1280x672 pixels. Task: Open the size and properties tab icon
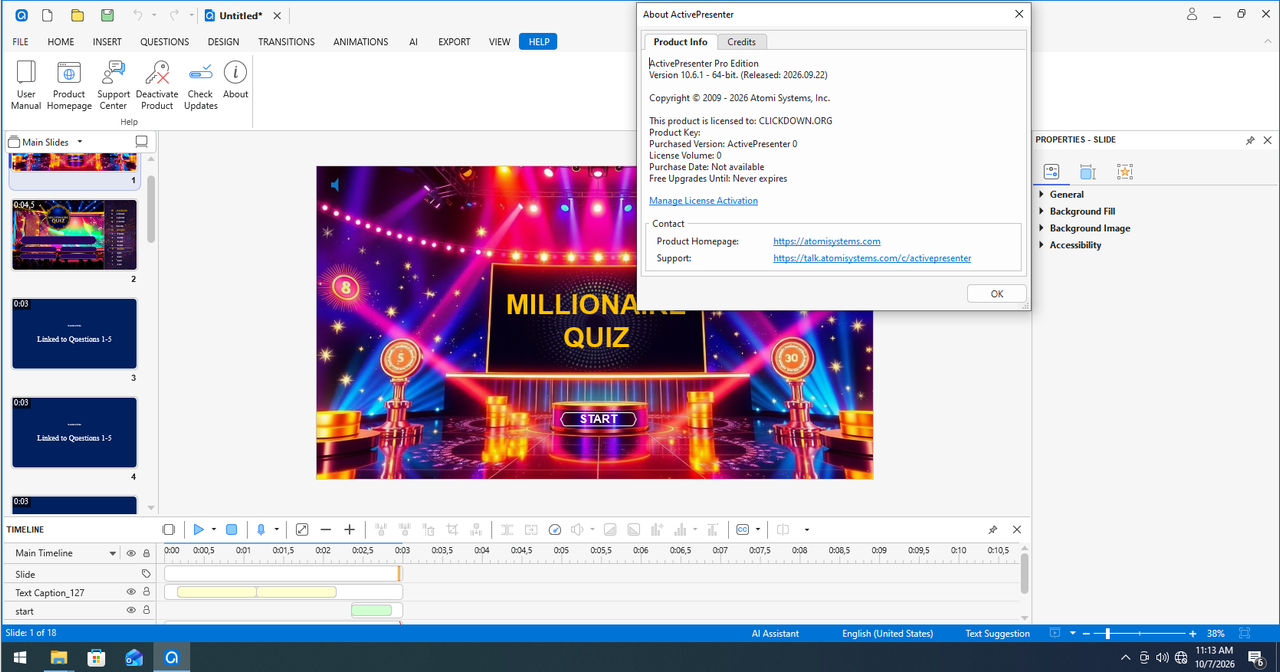pos(1088,172)
